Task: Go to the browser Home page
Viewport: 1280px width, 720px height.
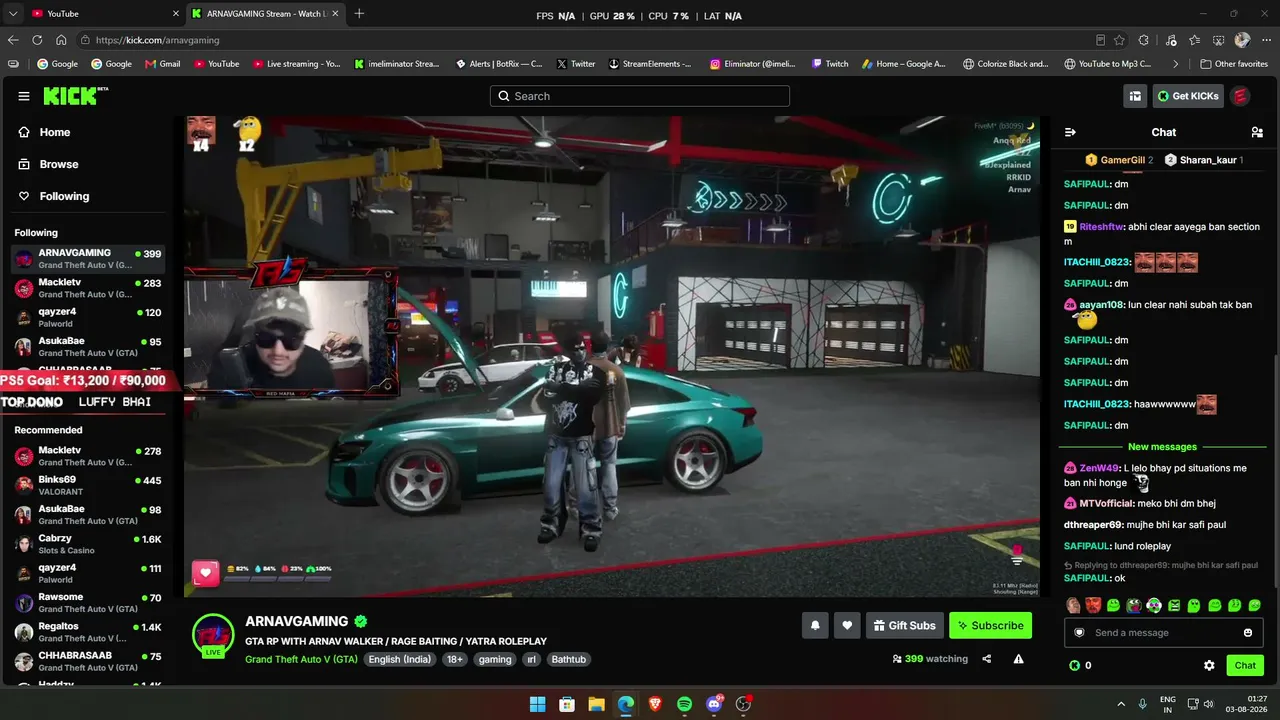Action: 61,40
